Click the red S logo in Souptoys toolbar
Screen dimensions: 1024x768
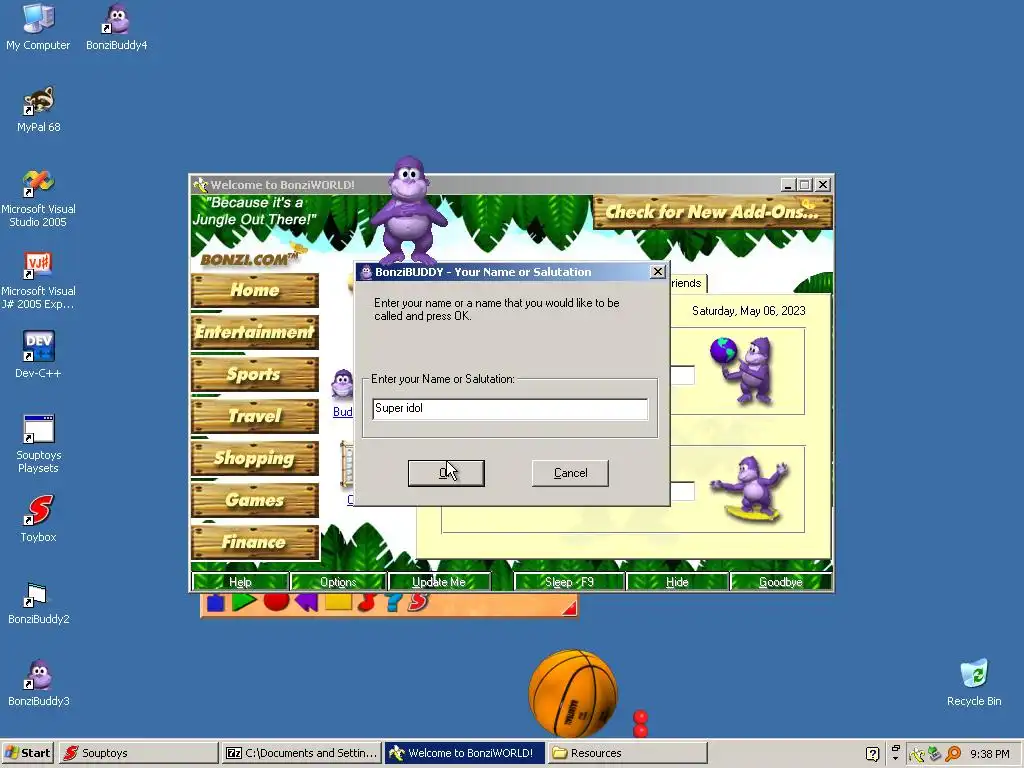point(418,601)
